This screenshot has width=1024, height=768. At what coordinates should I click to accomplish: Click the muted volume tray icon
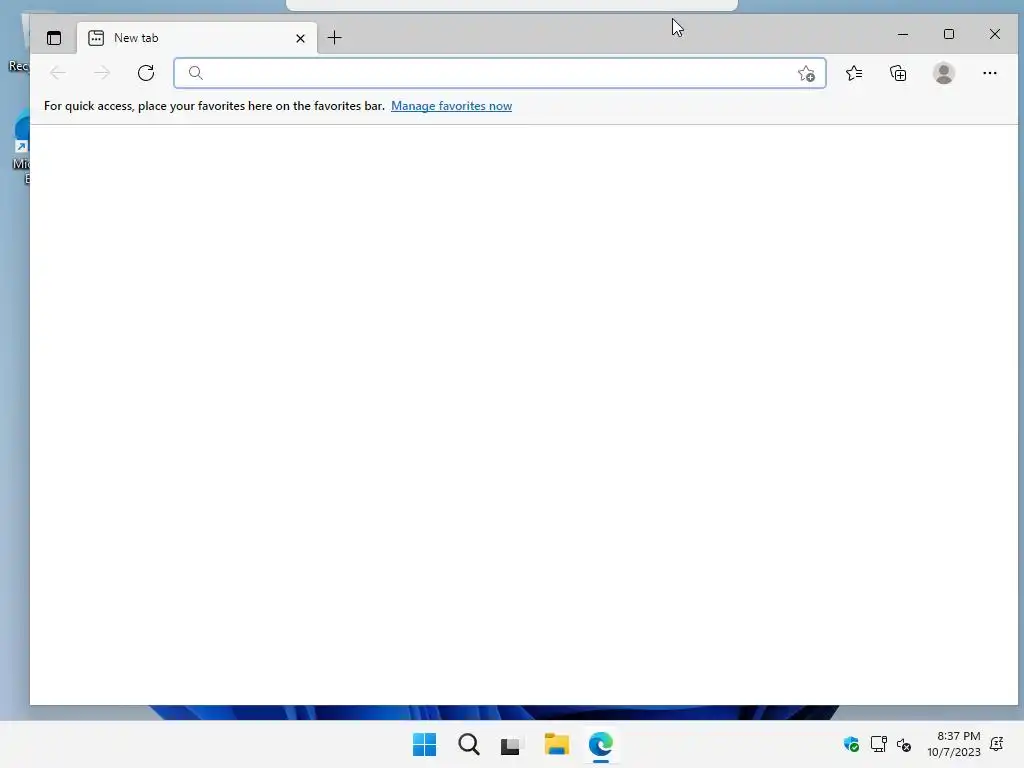tap(904, 744)
